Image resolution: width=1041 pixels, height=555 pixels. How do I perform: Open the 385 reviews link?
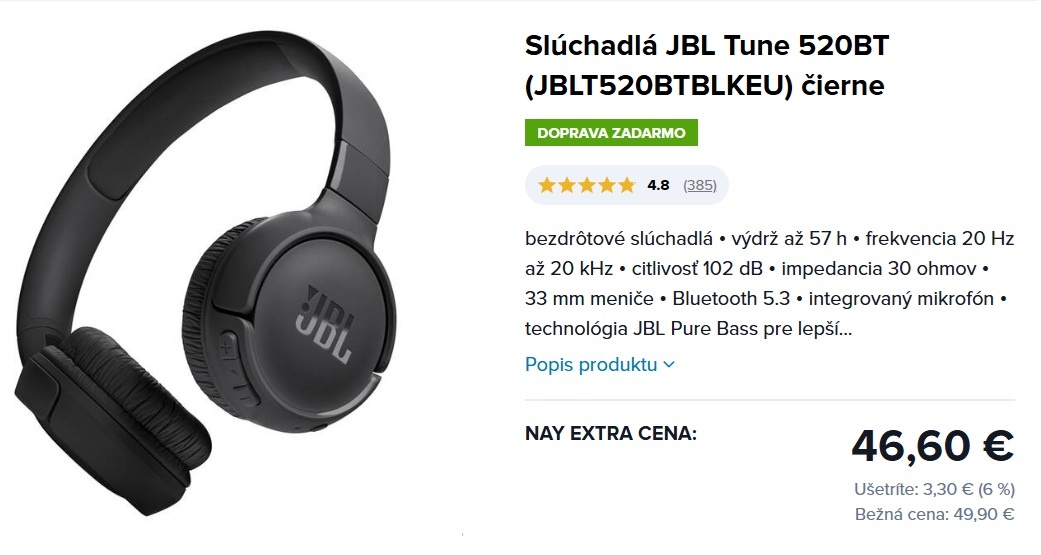tap(700, 185)
